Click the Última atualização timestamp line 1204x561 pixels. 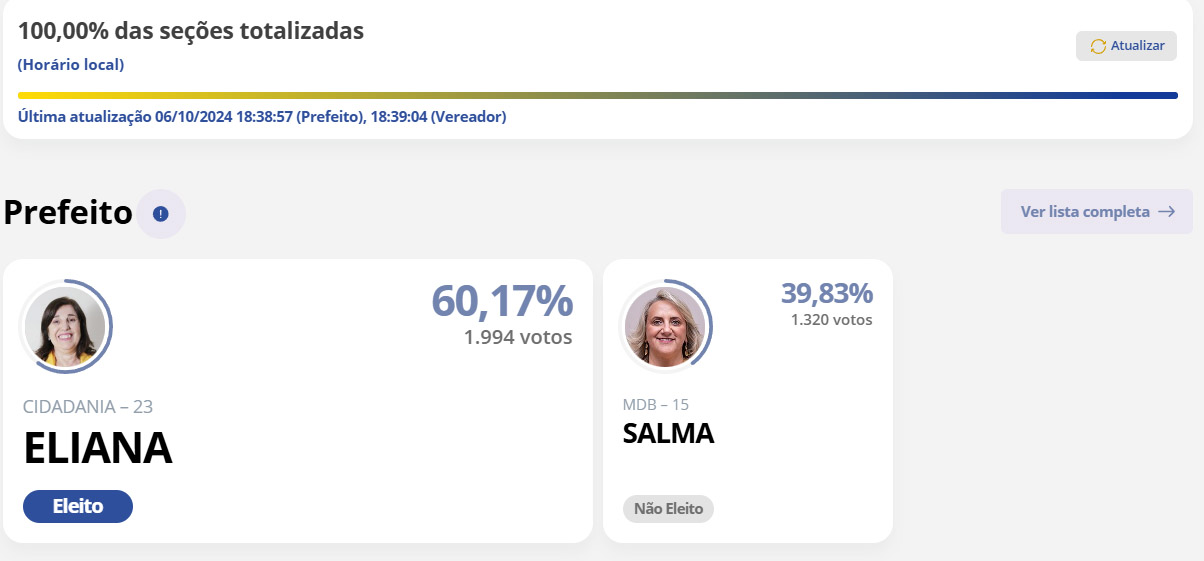[x=262, y=117]
